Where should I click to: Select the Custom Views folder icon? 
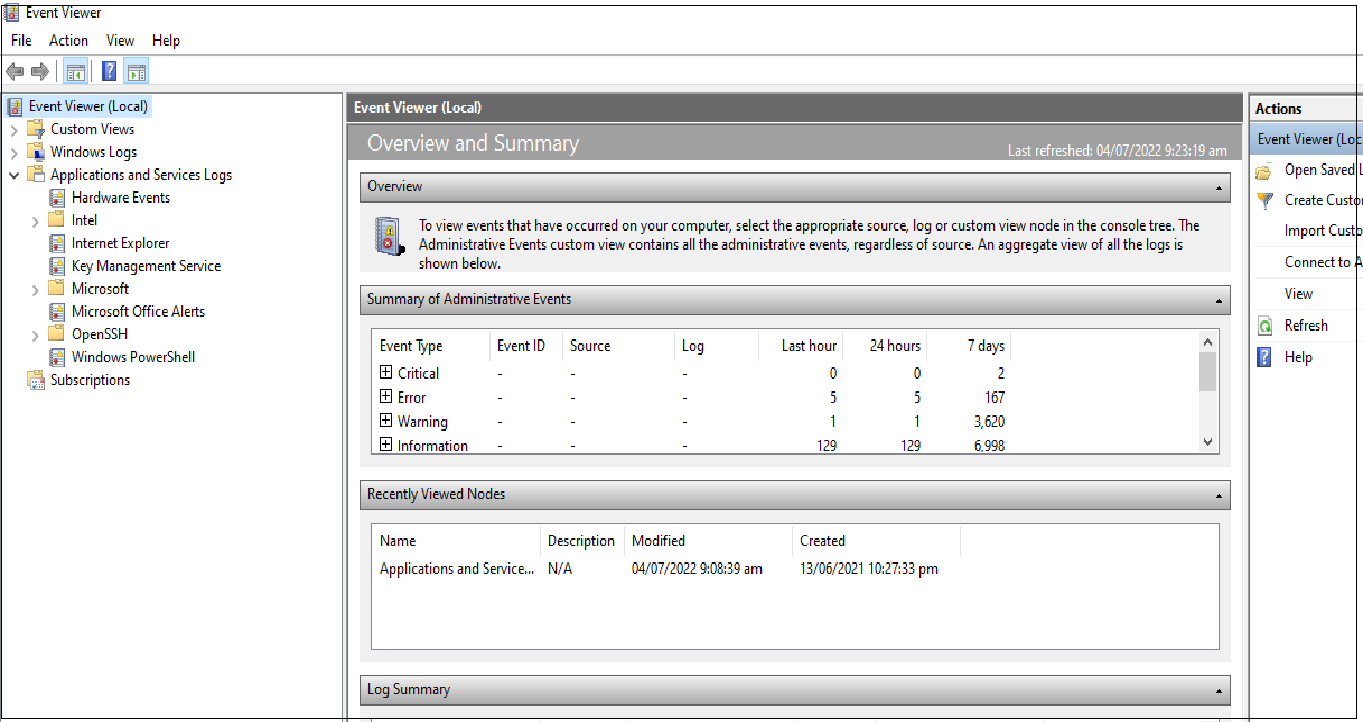pos(36,129)
